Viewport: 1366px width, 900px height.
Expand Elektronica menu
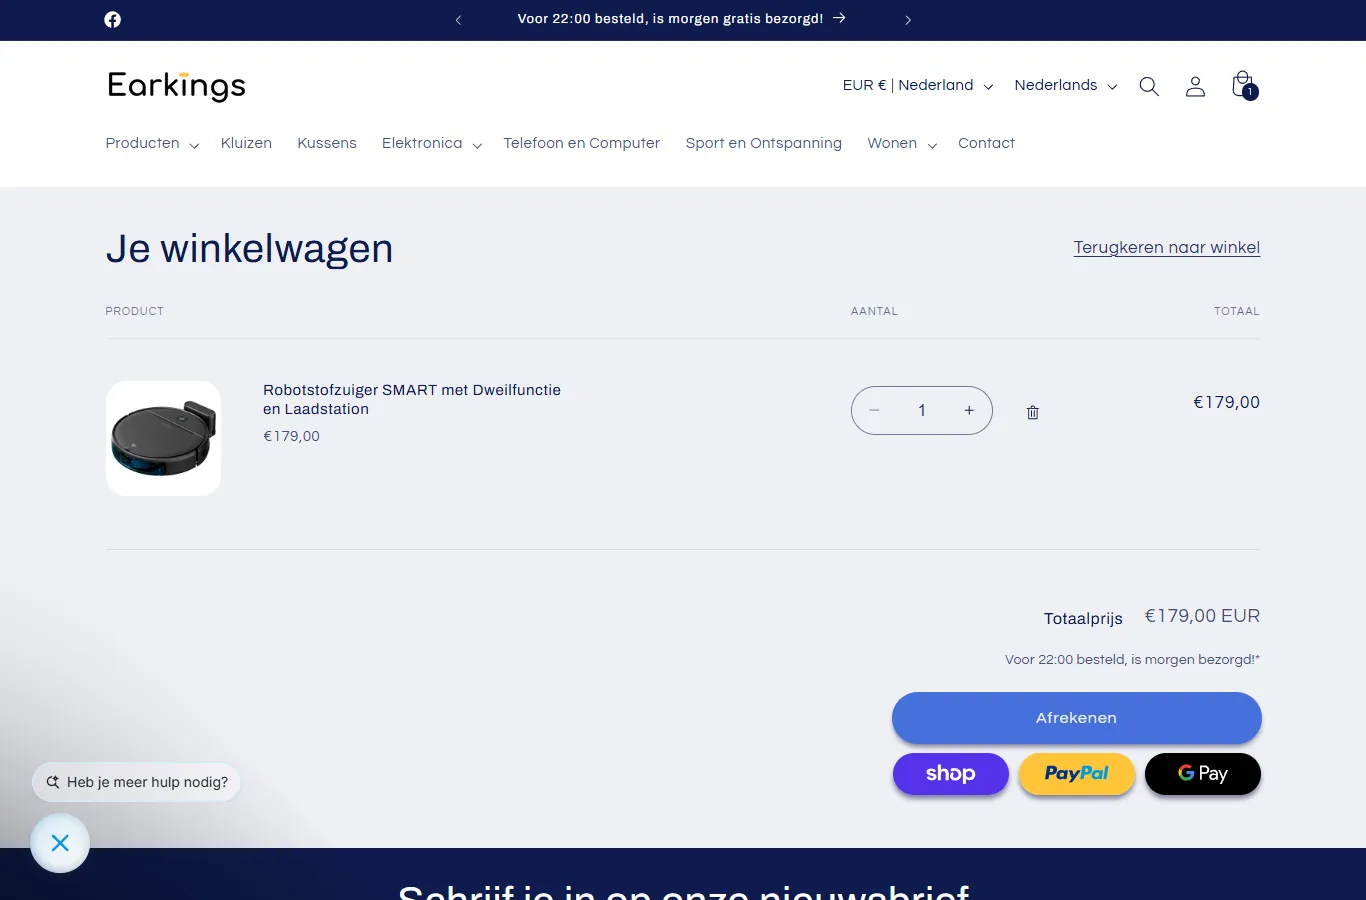click(432, 144)
